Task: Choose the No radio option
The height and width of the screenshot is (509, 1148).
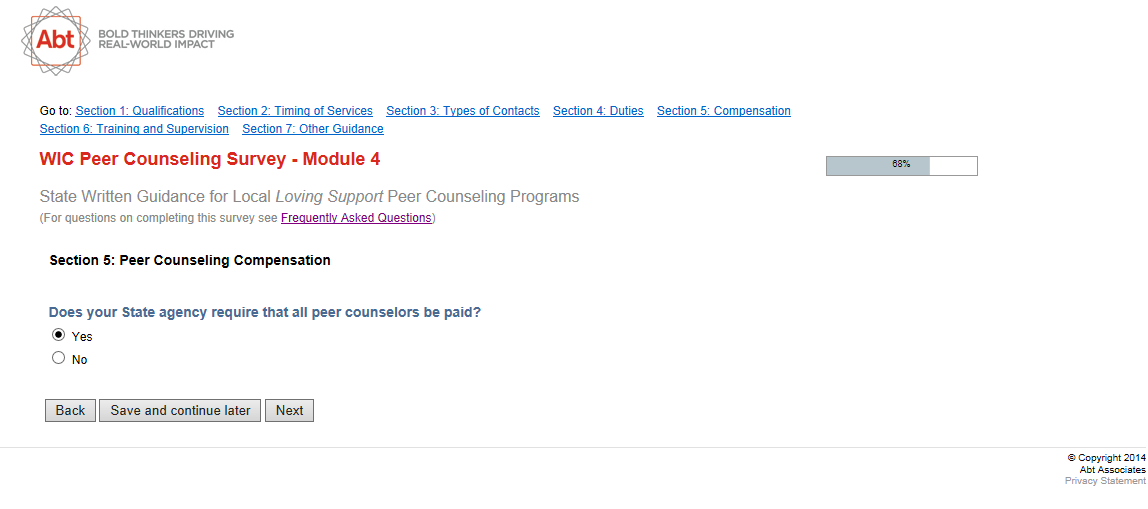Action: click(x=59, y=358)
